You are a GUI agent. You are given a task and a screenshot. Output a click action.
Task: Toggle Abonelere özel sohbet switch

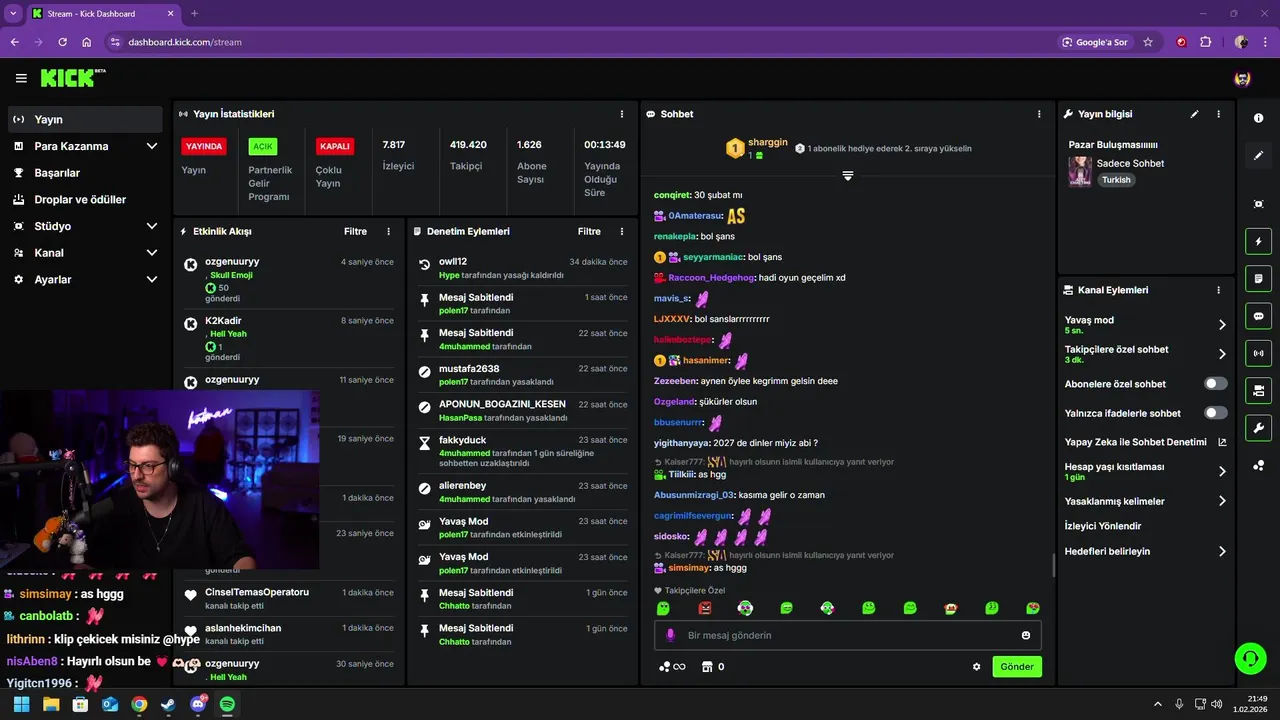[1215, 384]
